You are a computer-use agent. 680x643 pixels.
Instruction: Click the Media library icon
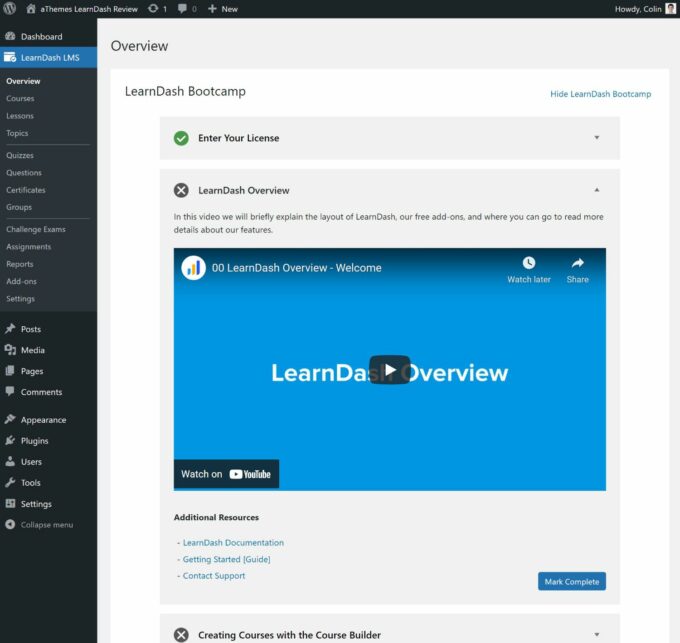pyautogui.click(x=10, y=350)
